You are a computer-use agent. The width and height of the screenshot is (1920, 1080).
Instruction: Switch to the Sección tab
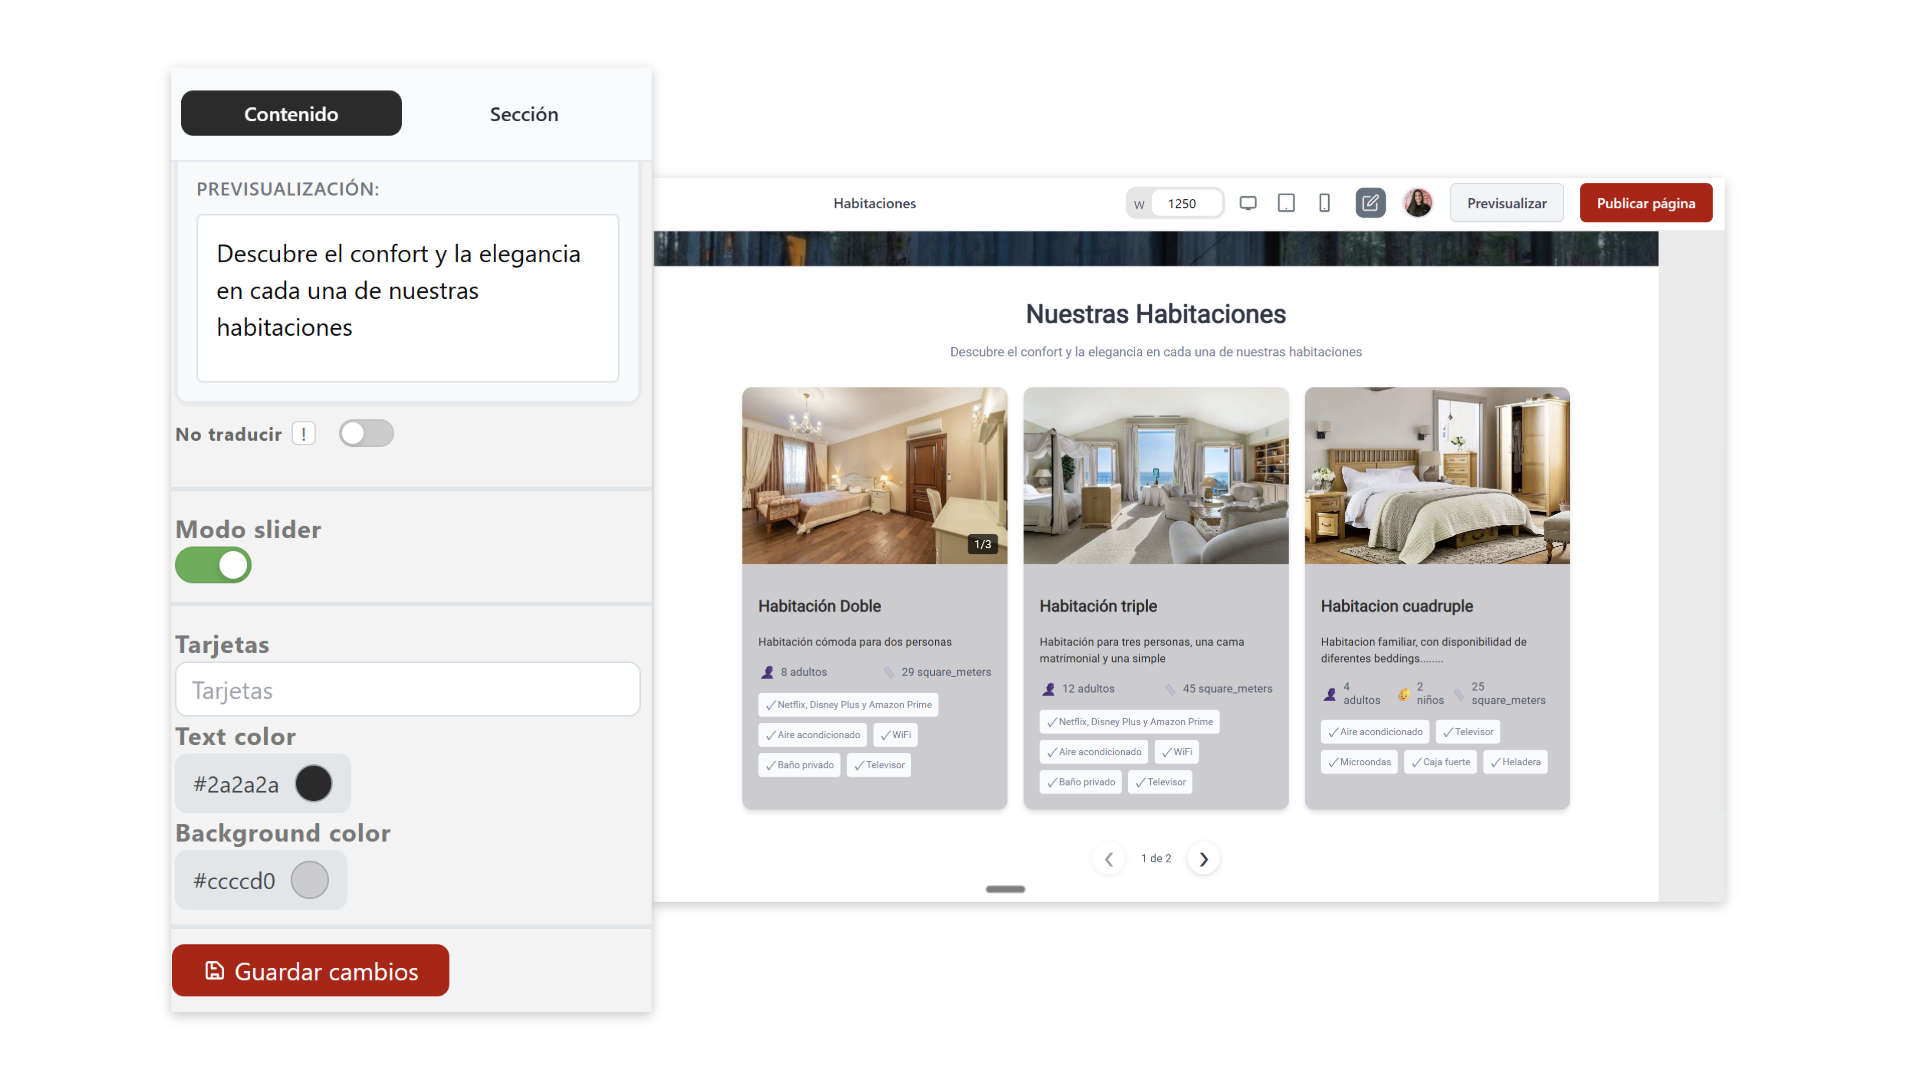pos(524,114)
